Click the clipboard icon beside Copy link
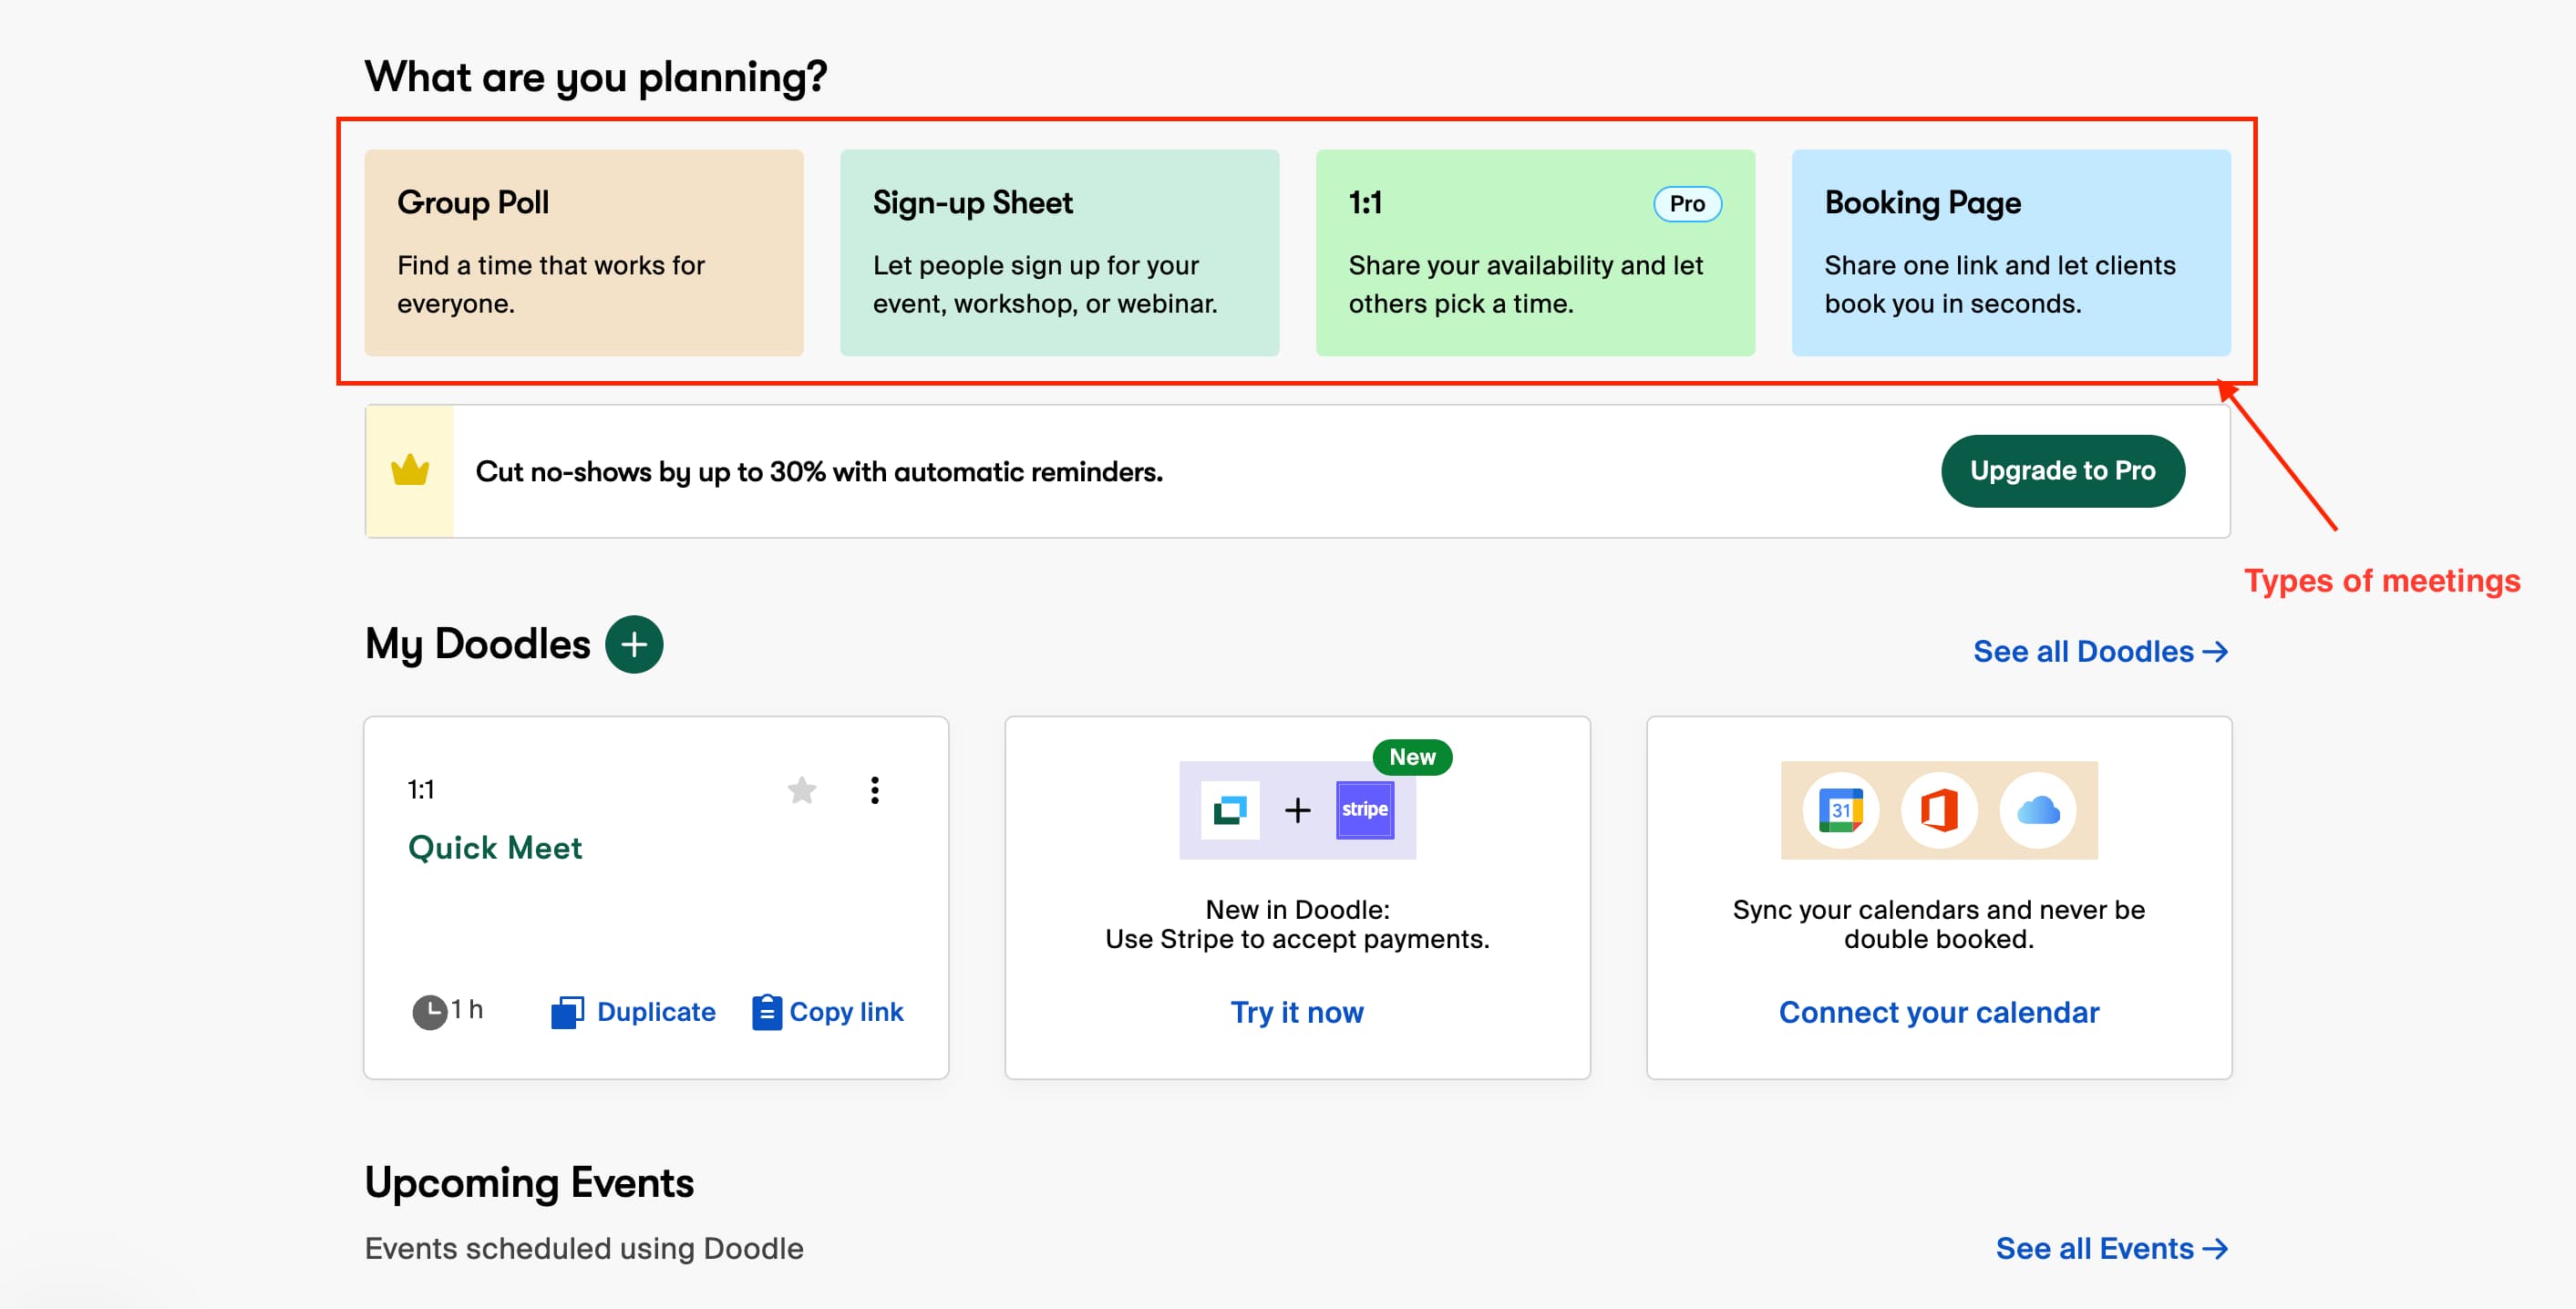The height and width of the screenshot is (1309, 2576). point(766,1012)
